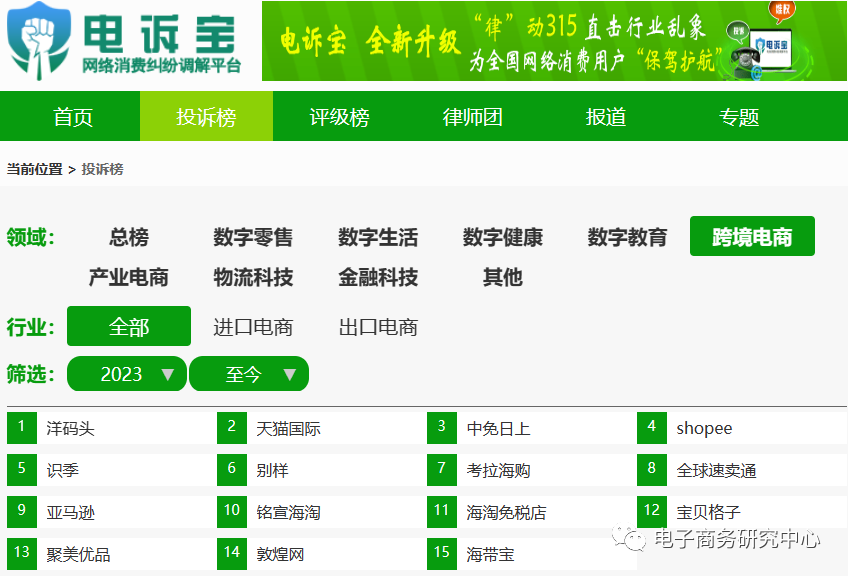
Task: Select the 跨境电商 domain filter button
Action: [x=752, y=236]
